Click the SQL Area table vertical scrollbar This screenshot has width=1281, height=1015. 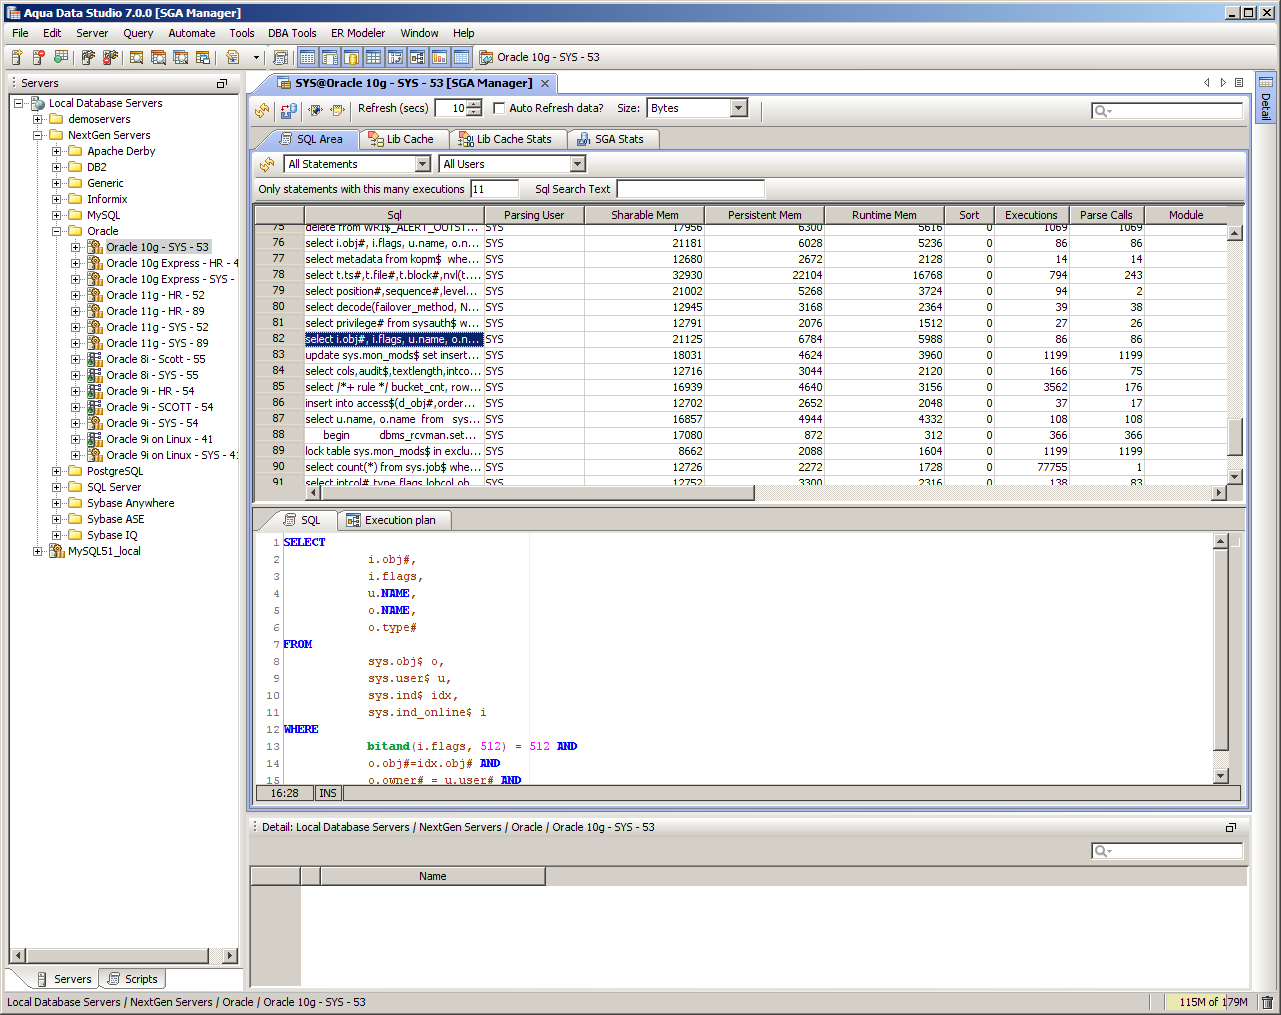point(1235,355)
